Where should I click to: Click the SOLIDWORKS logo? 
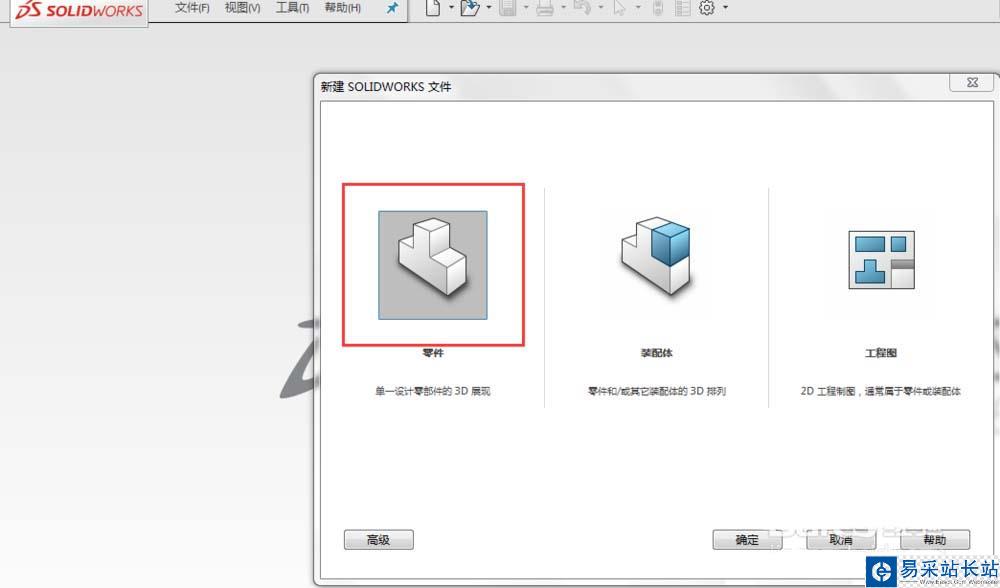pos(79,10)
